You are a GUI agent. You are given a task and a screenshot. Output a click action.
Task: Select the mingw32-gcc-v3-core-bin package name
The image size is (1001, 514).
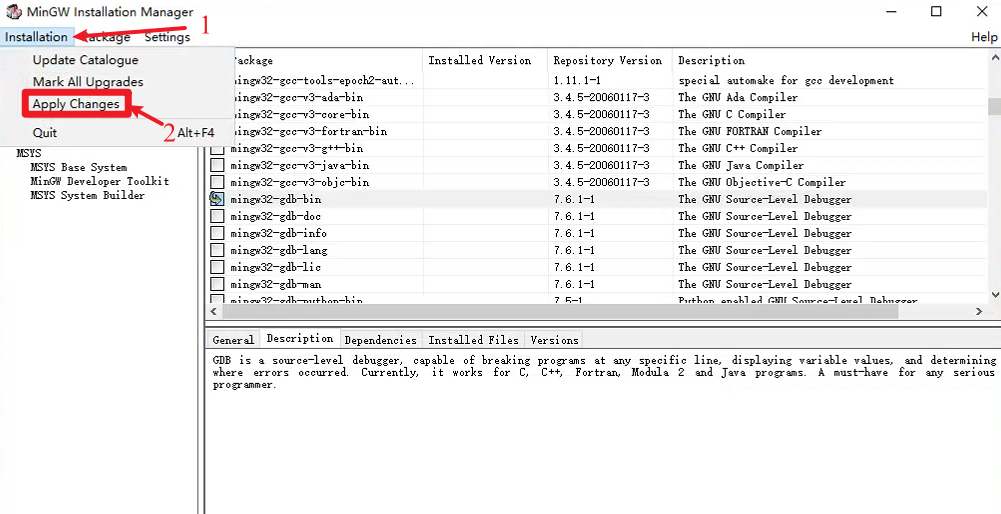coord(301,114)
